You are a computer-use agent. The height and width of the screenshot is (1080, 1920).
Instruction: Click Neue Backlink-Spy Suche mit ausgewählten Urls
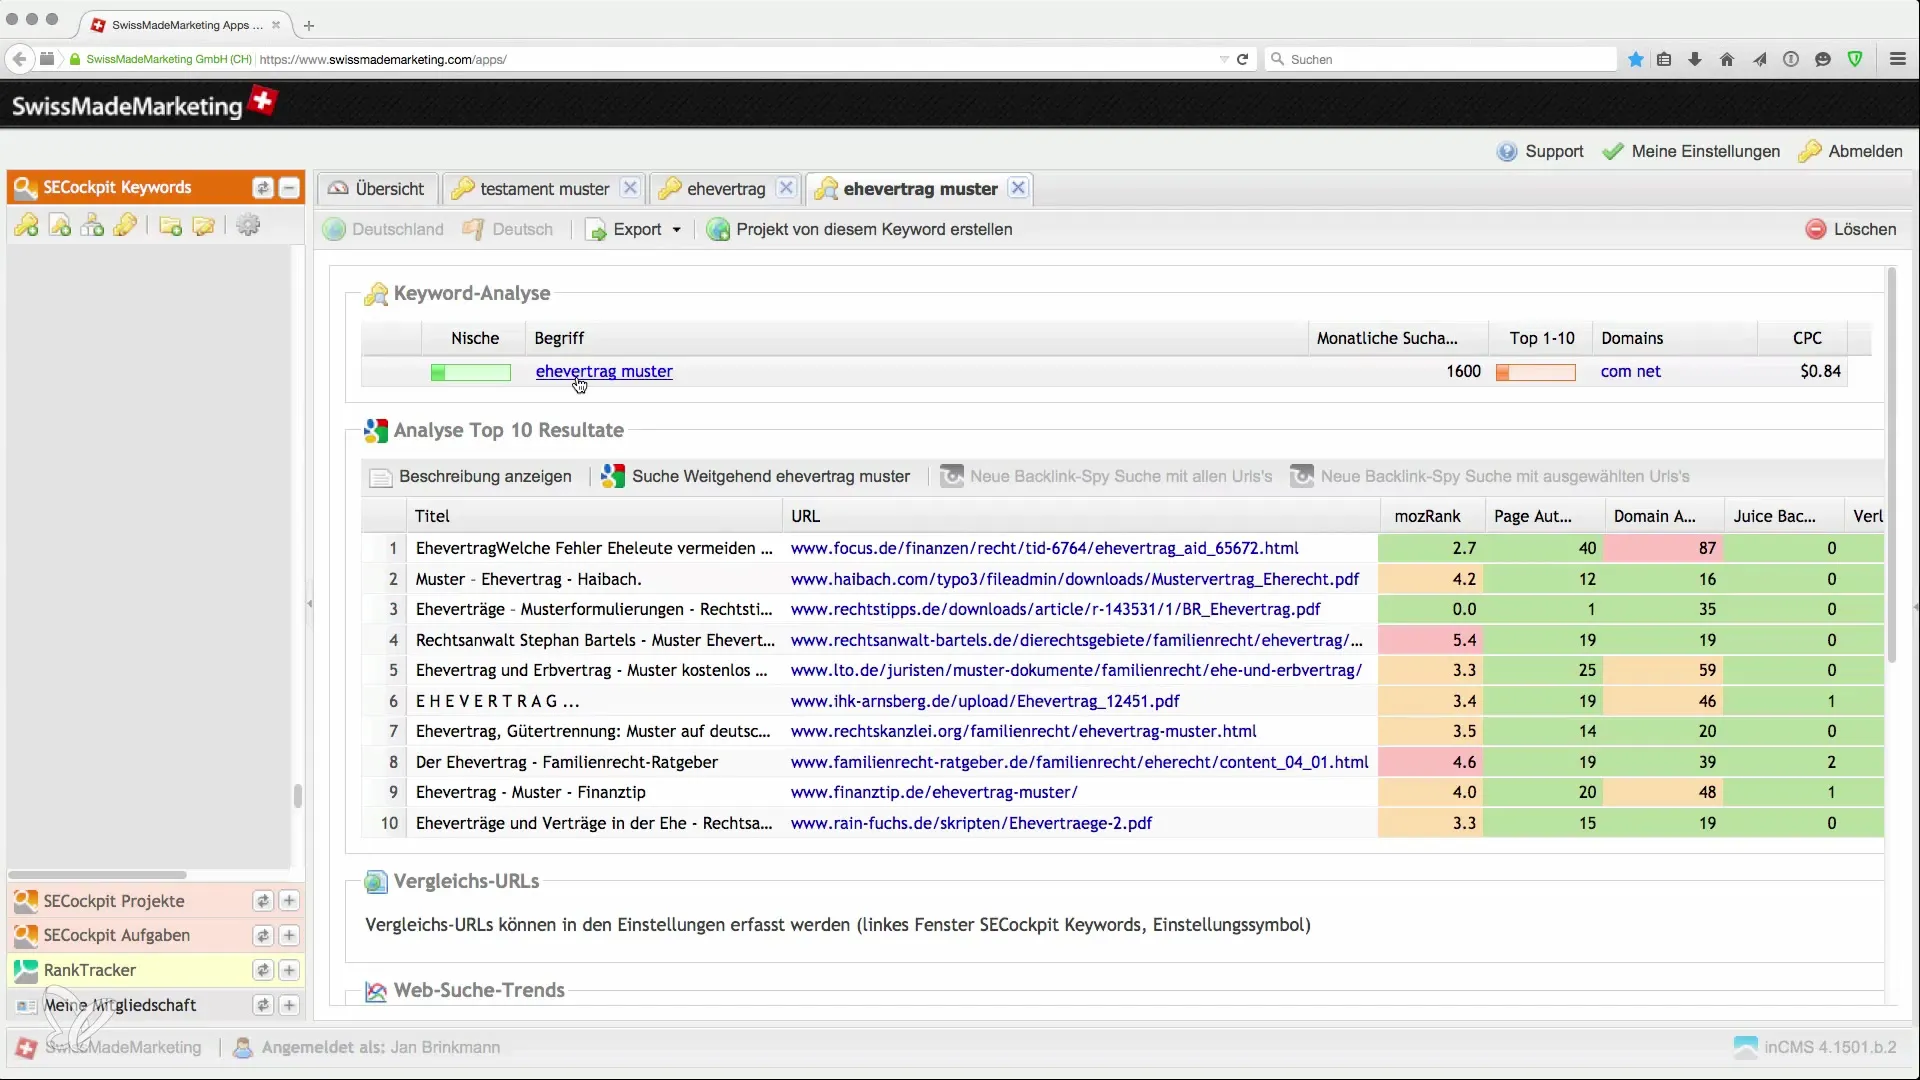[1490, 477]
